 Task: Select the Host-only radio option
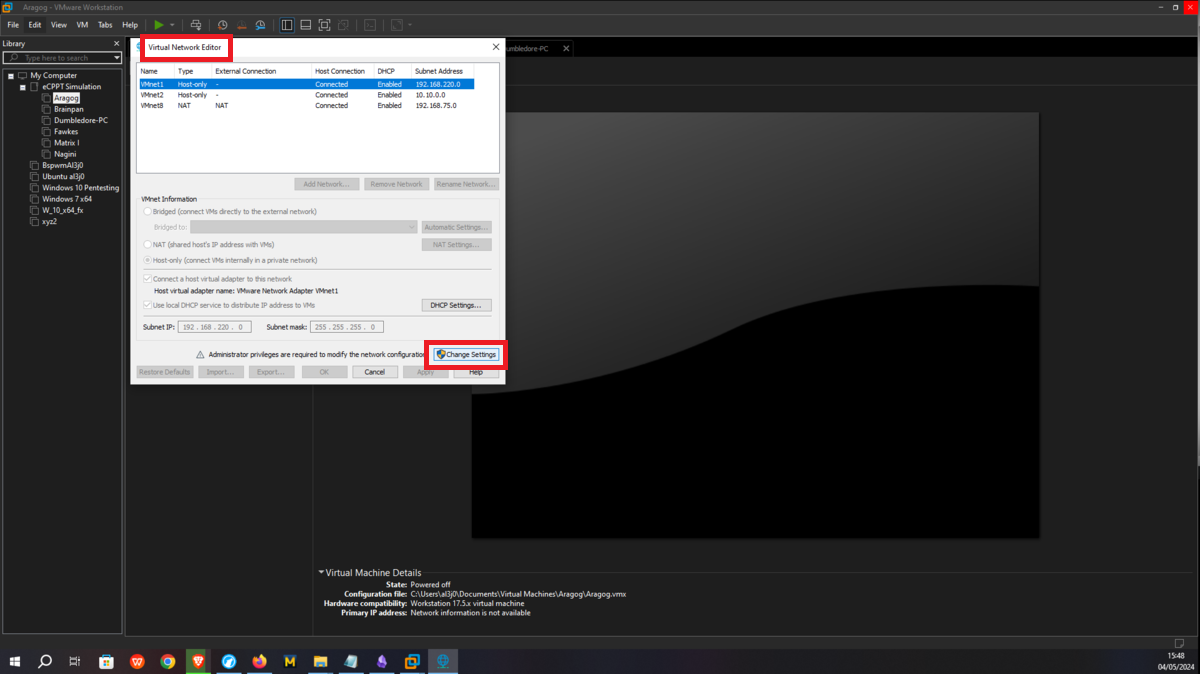[149, 260]
